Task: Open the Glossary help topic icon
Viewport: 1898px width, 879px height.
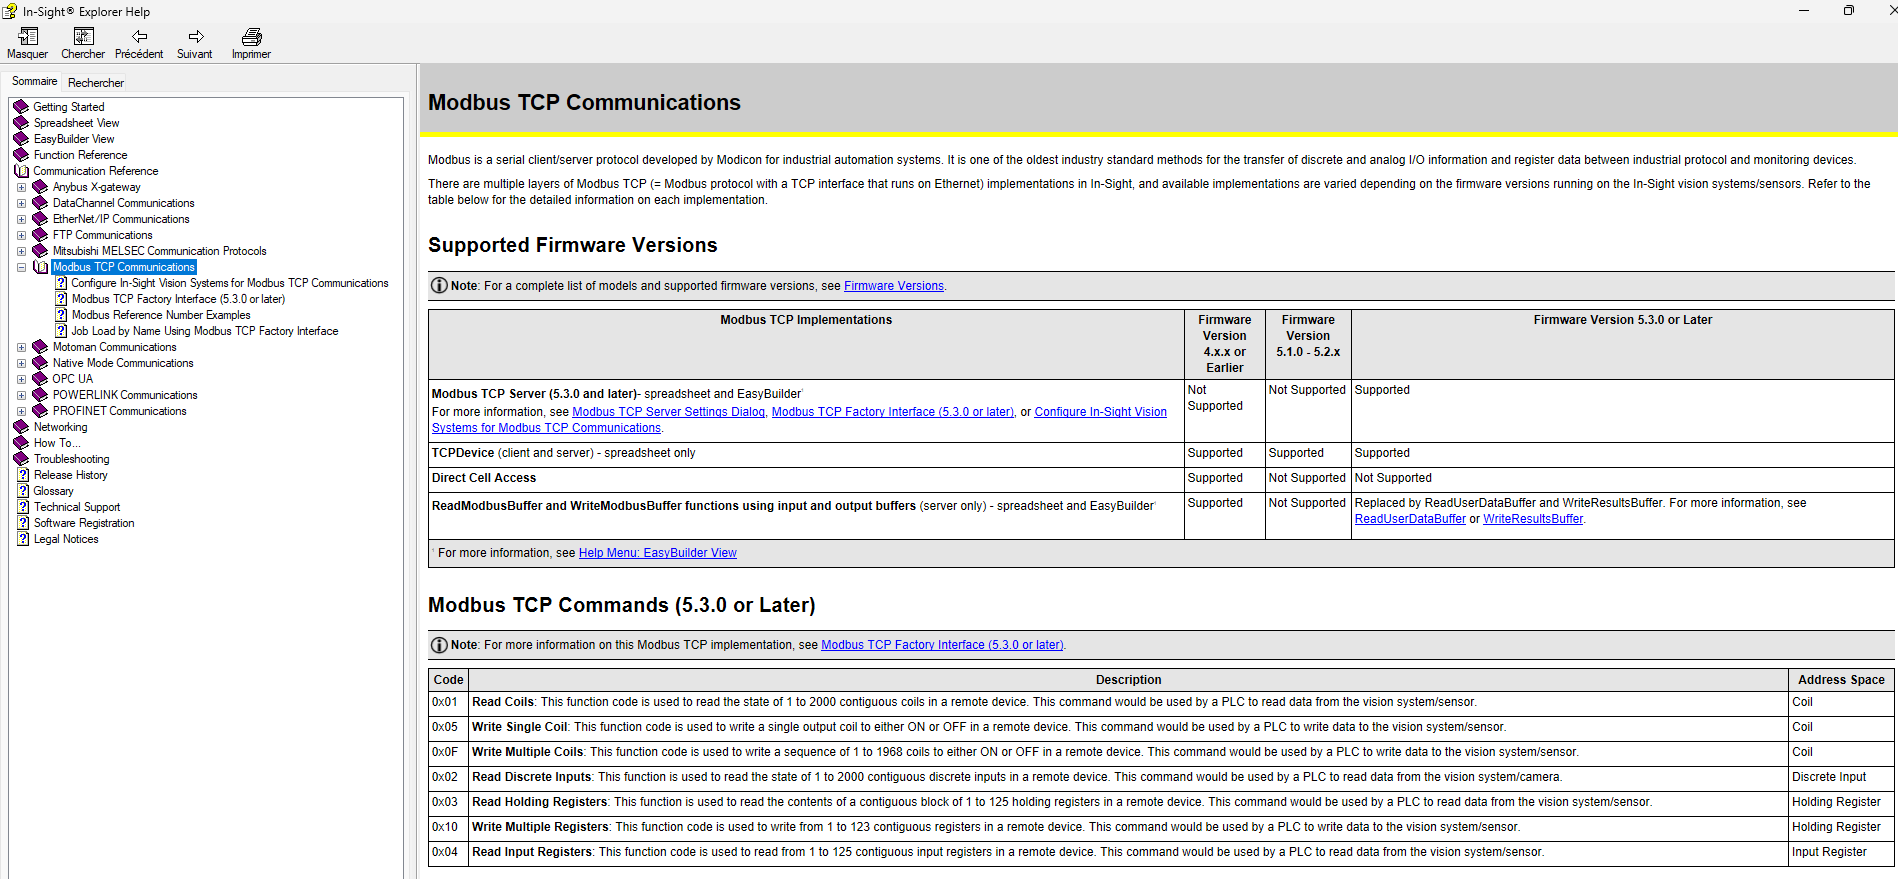Action: coord(22,491)
